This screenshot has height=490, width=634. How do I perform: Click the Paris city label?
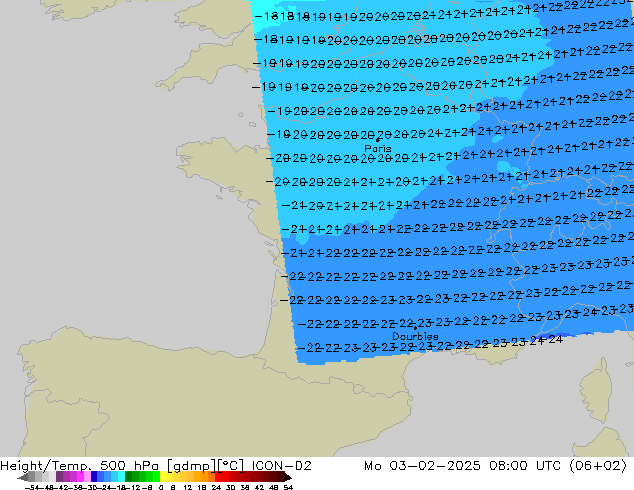click(x=378, y=149)
